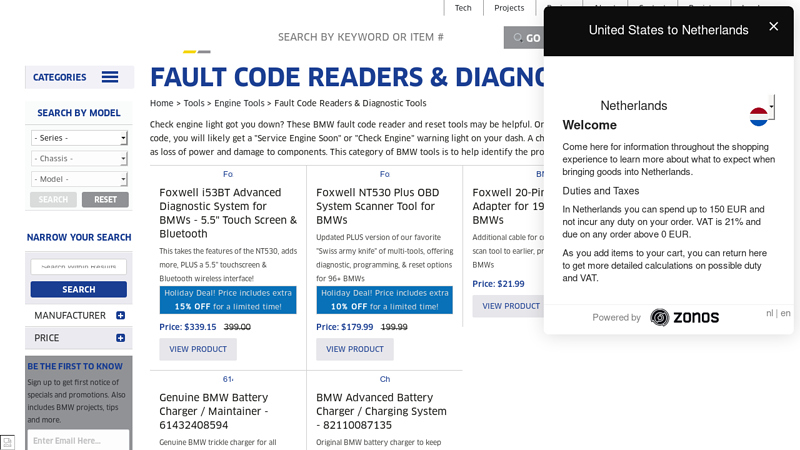This screenshot has width=800, height=450.
Task: Switch popup language to nl
Action: 769,313
